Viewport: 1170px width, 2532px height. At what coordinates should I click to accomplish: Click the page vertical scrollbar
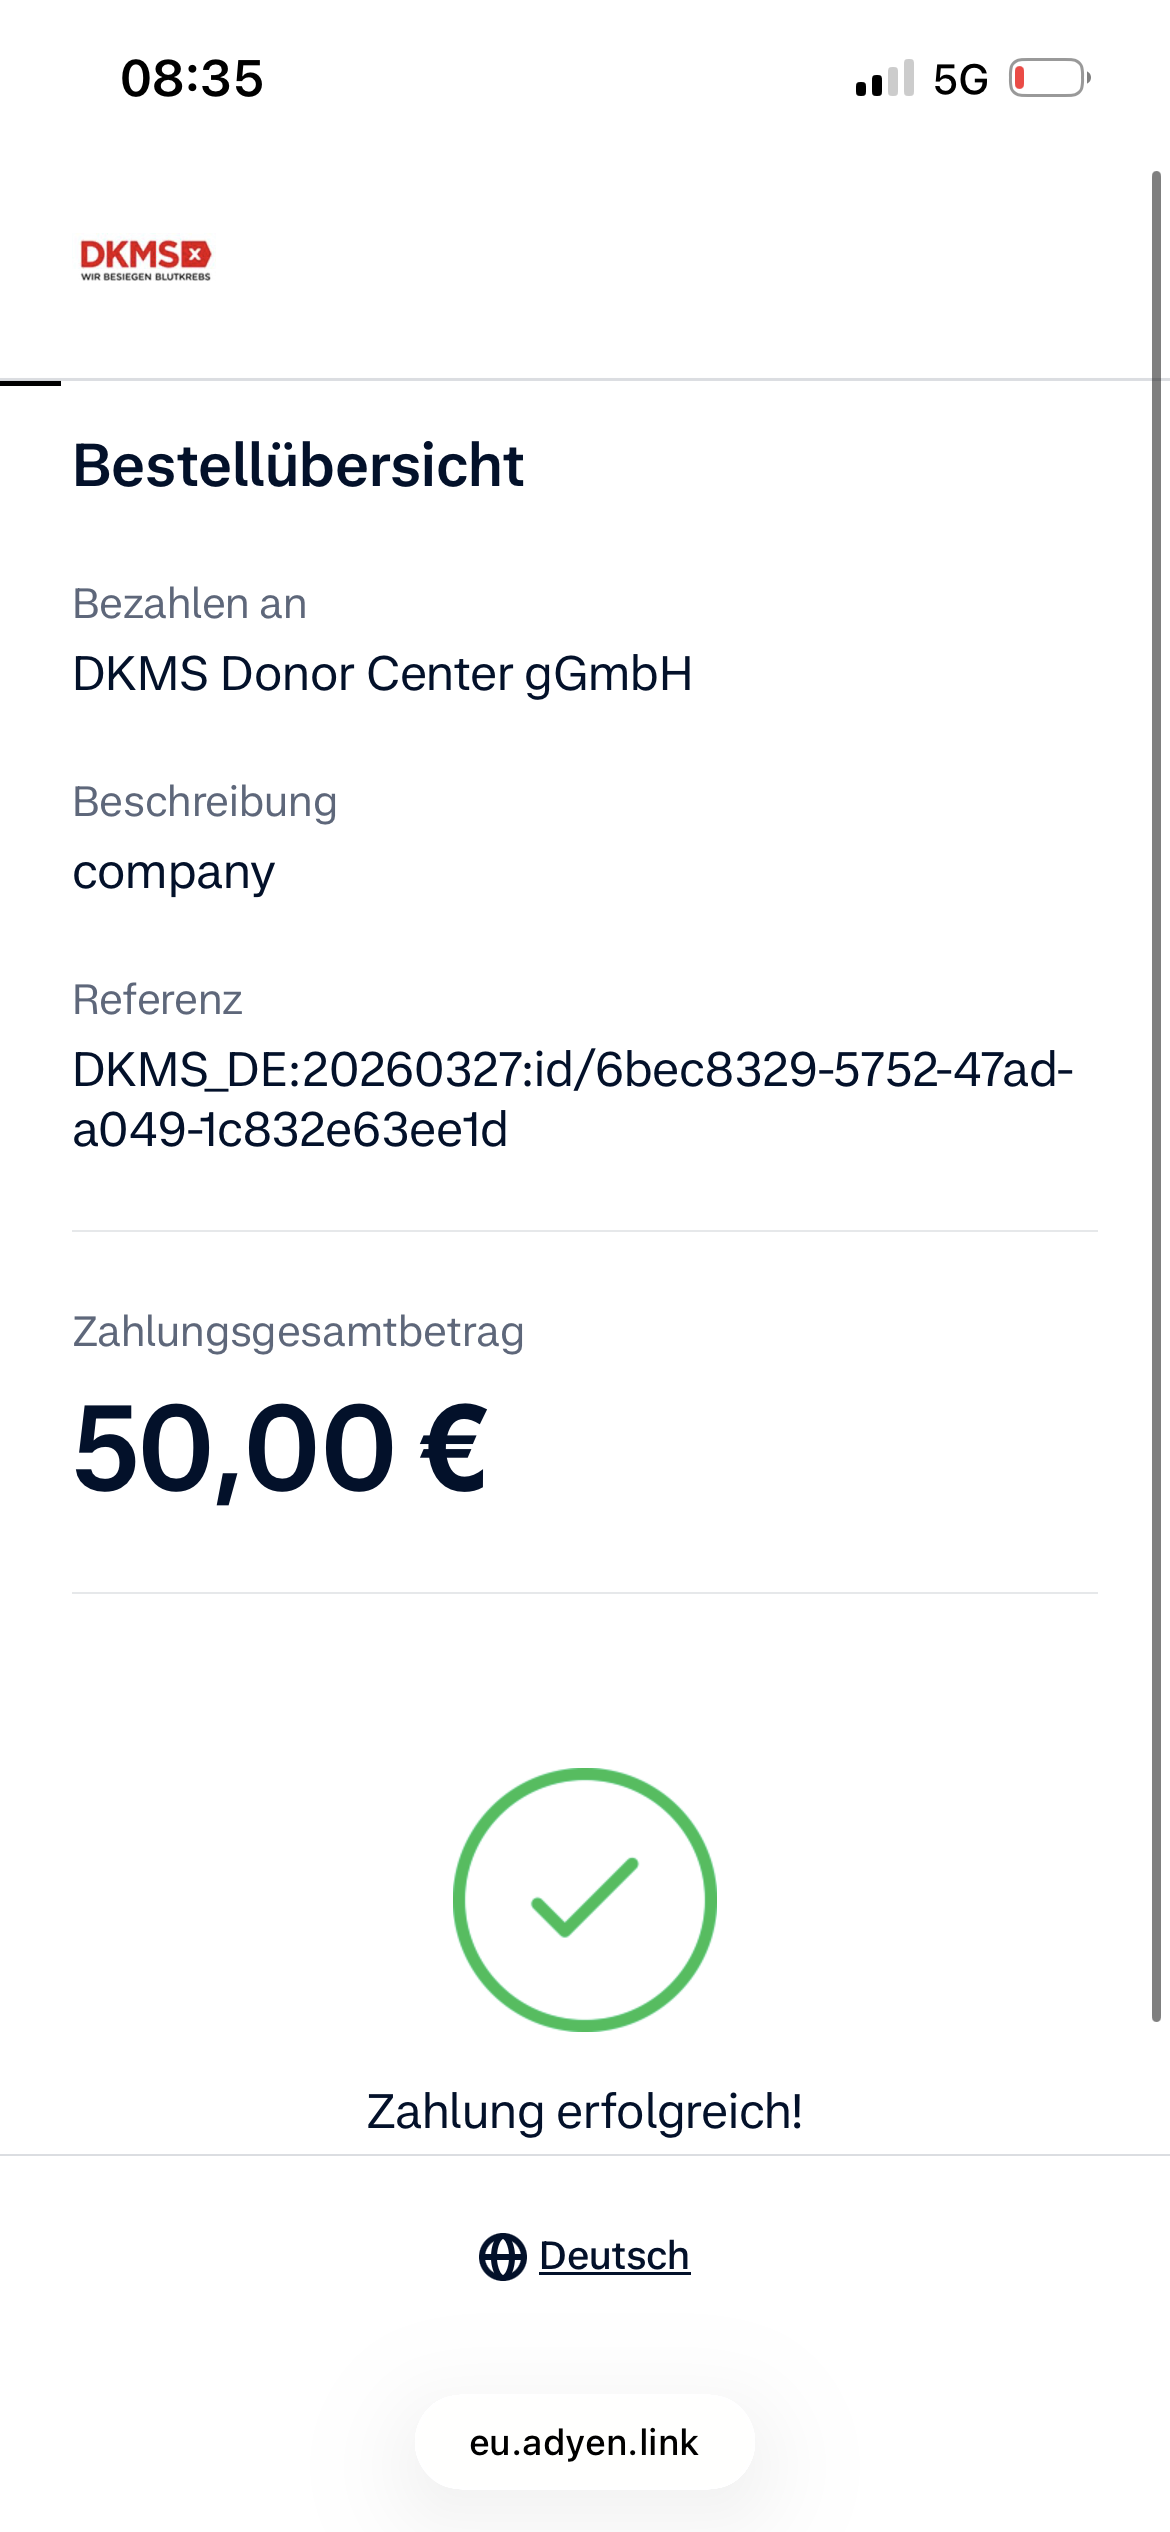[x=1156, y=1096]
